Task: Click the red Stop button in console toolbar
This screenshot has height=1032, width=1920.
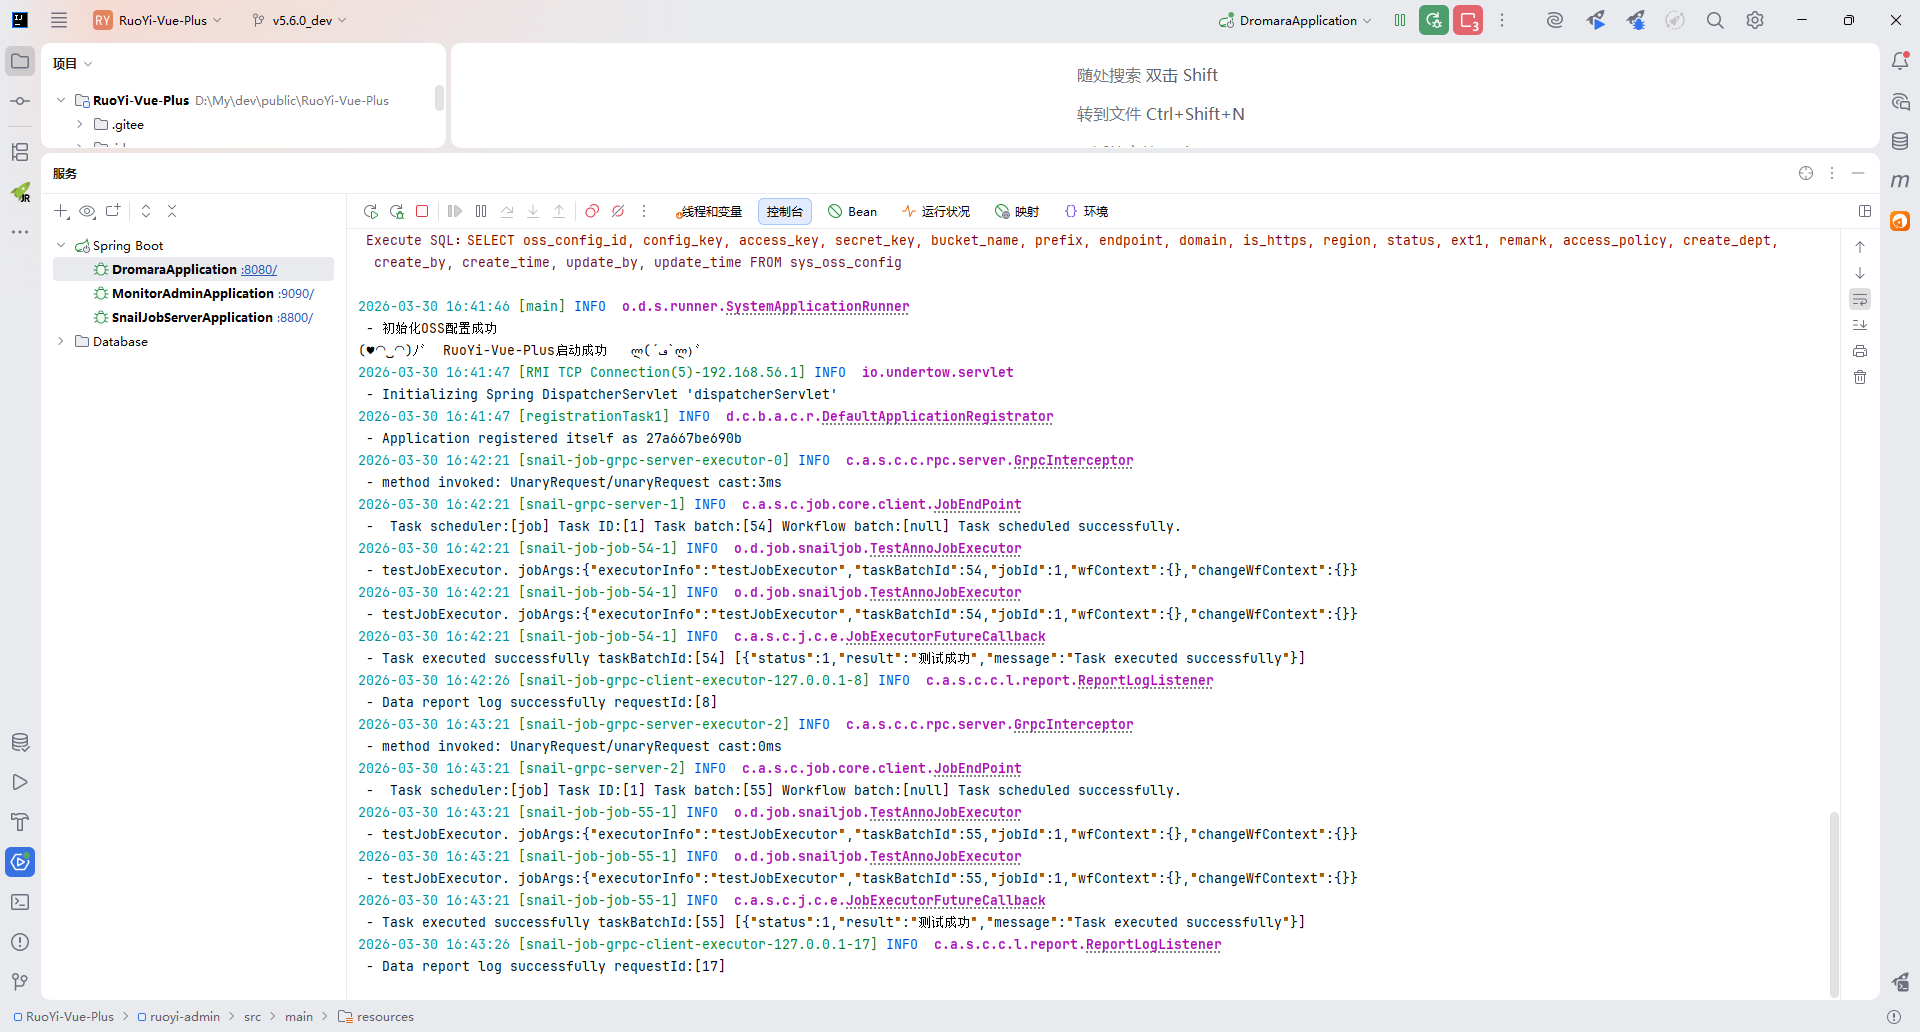Action: click(423, 211)
